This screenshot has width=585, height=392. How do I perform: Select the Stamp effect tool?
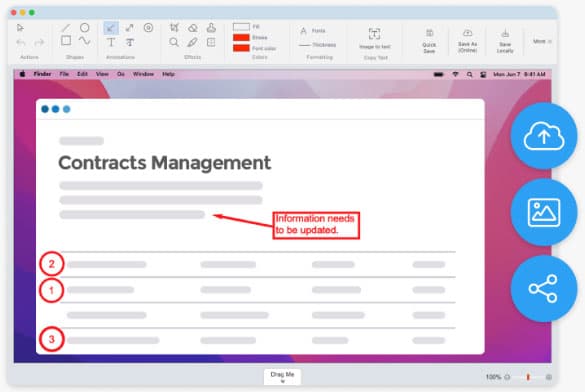pos(211,28)
